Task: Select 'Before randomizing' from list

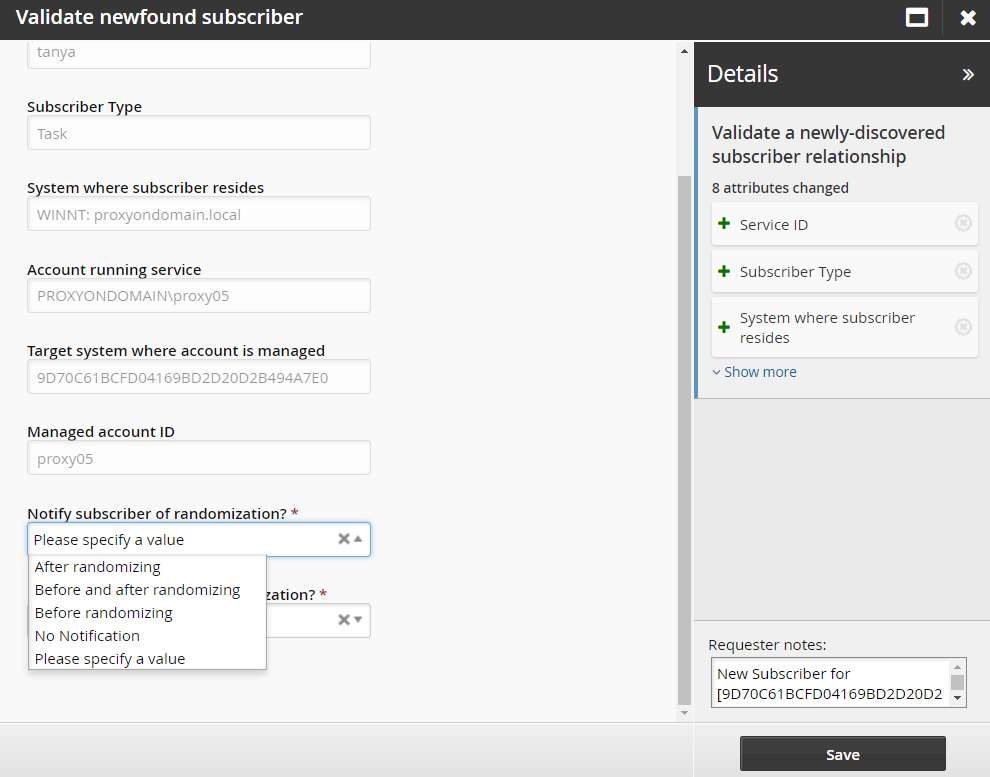Action: (x=104, y=613)
